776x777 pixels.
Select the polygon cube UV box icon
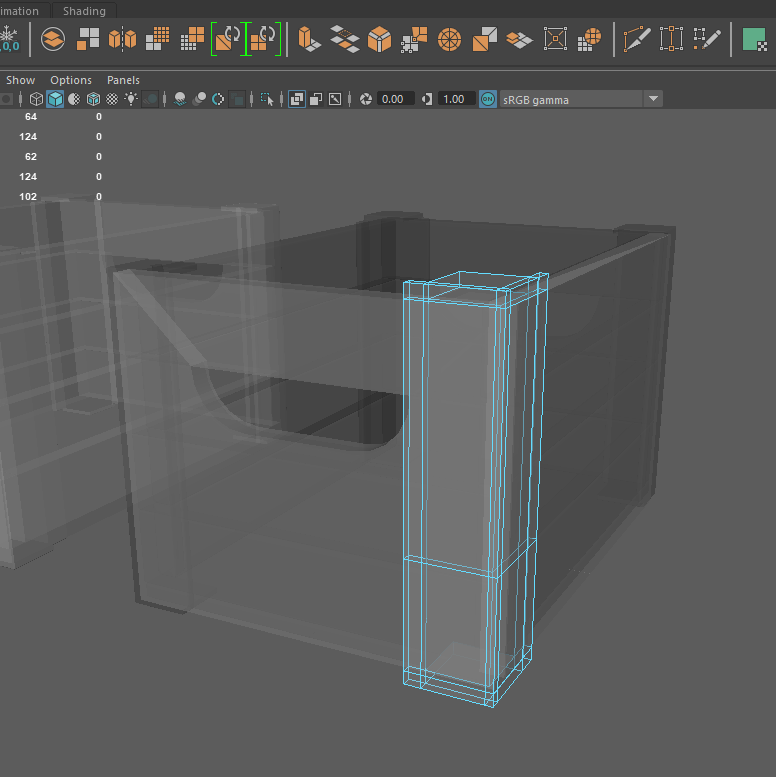(380, 40)
